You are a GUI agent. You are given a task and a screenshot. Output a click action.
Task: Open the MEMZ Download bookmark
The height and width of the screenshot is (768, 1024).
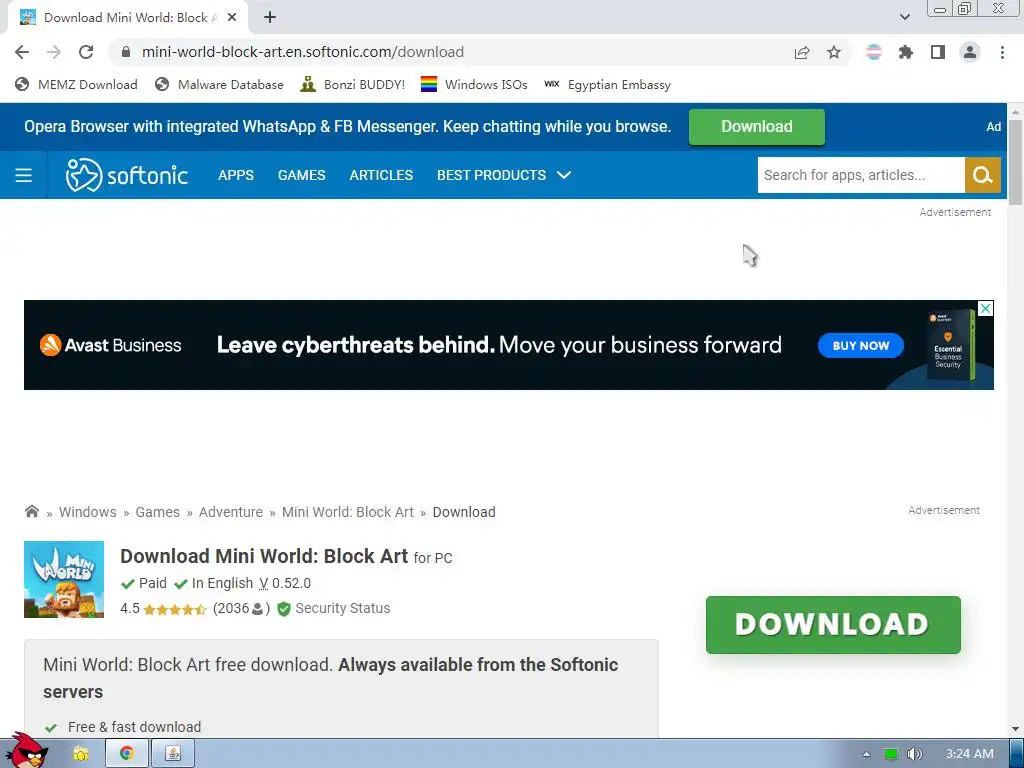(76, 84)
